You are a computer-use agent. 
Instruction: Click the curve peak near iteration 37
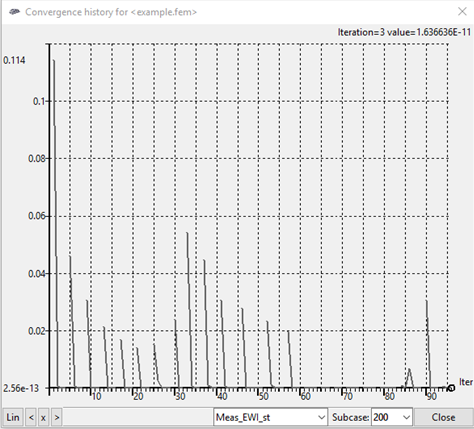(204, 260)
